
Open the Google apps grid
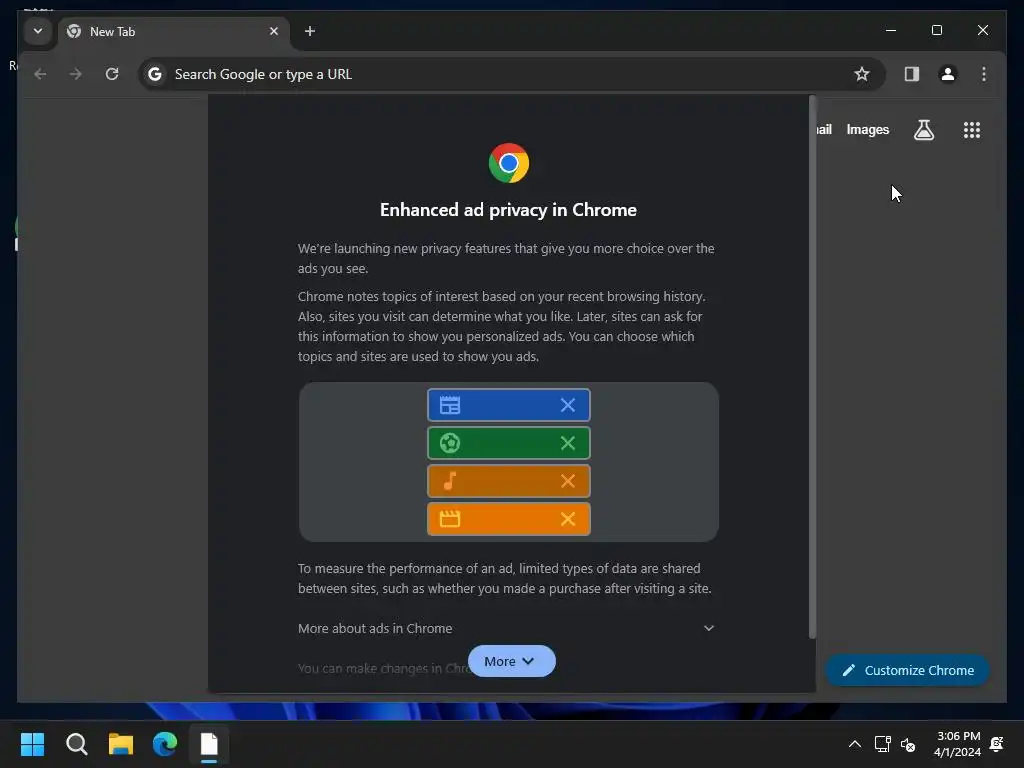(972, 130)
